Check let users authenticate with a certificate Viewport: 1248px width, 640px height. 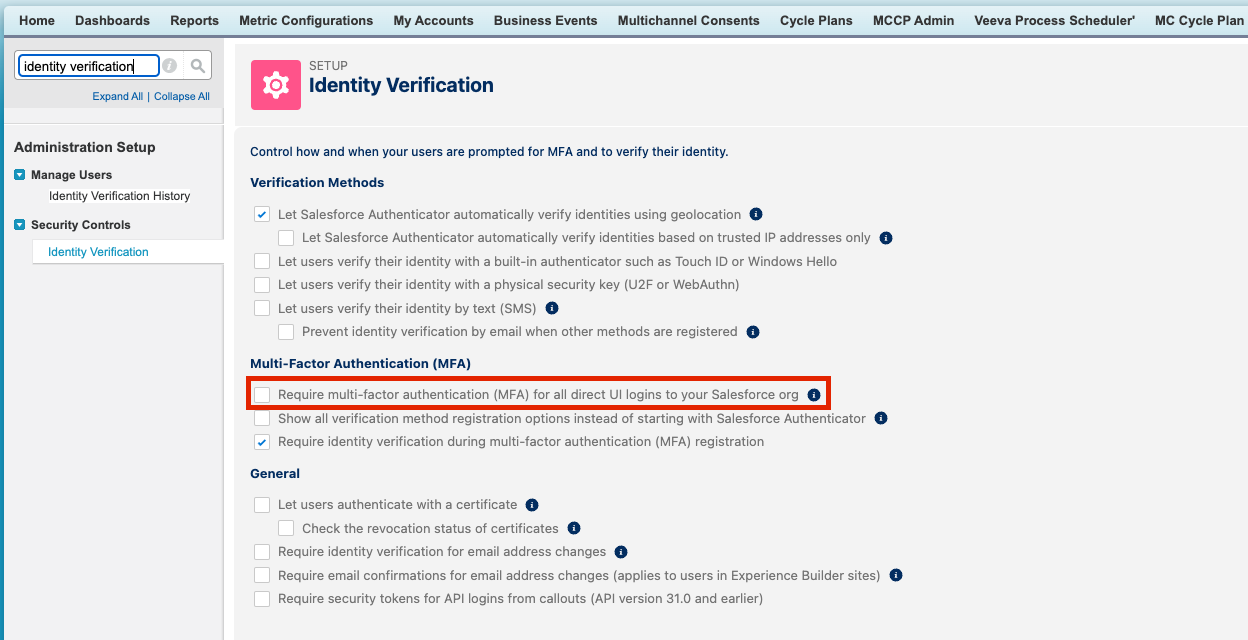262,505
